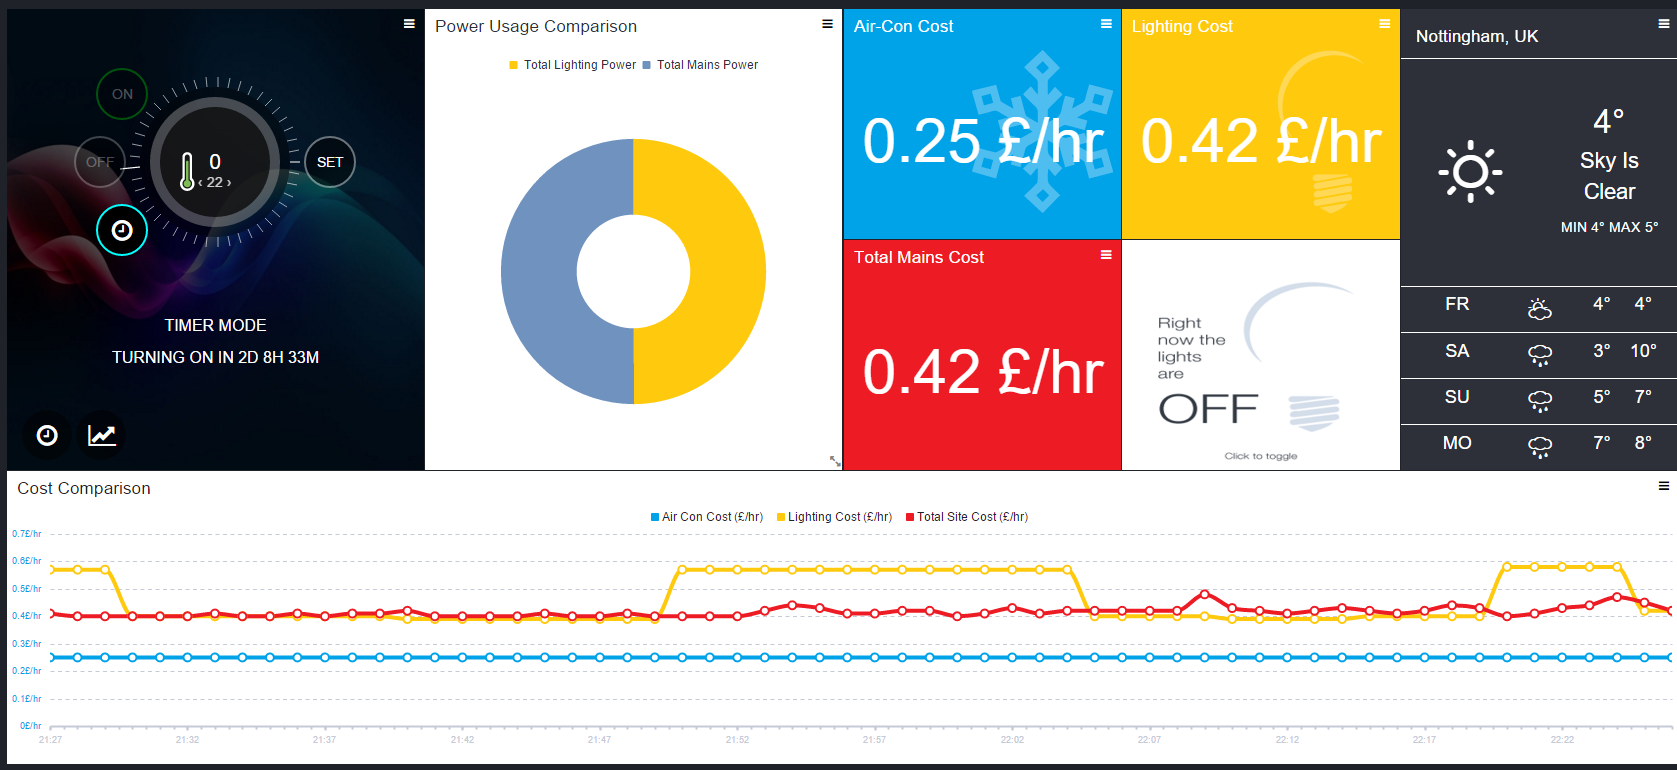Open Total Mains Cost widget menu
The height and width of the screenshot is (770, 1677).
click(1106, 255)
